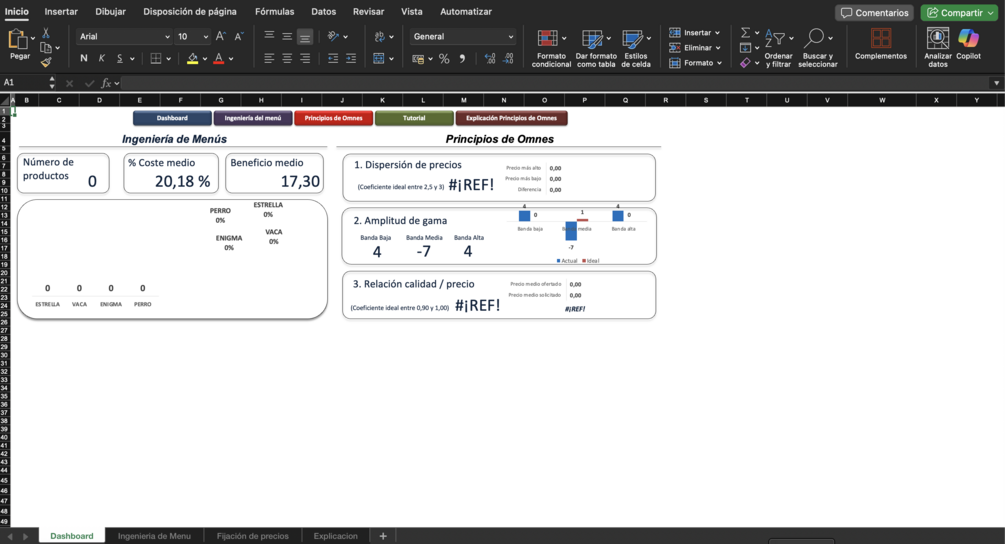Open the Eliminar cells dropdown
This screenshot has width=1005, height=544.
coord(695,48)
